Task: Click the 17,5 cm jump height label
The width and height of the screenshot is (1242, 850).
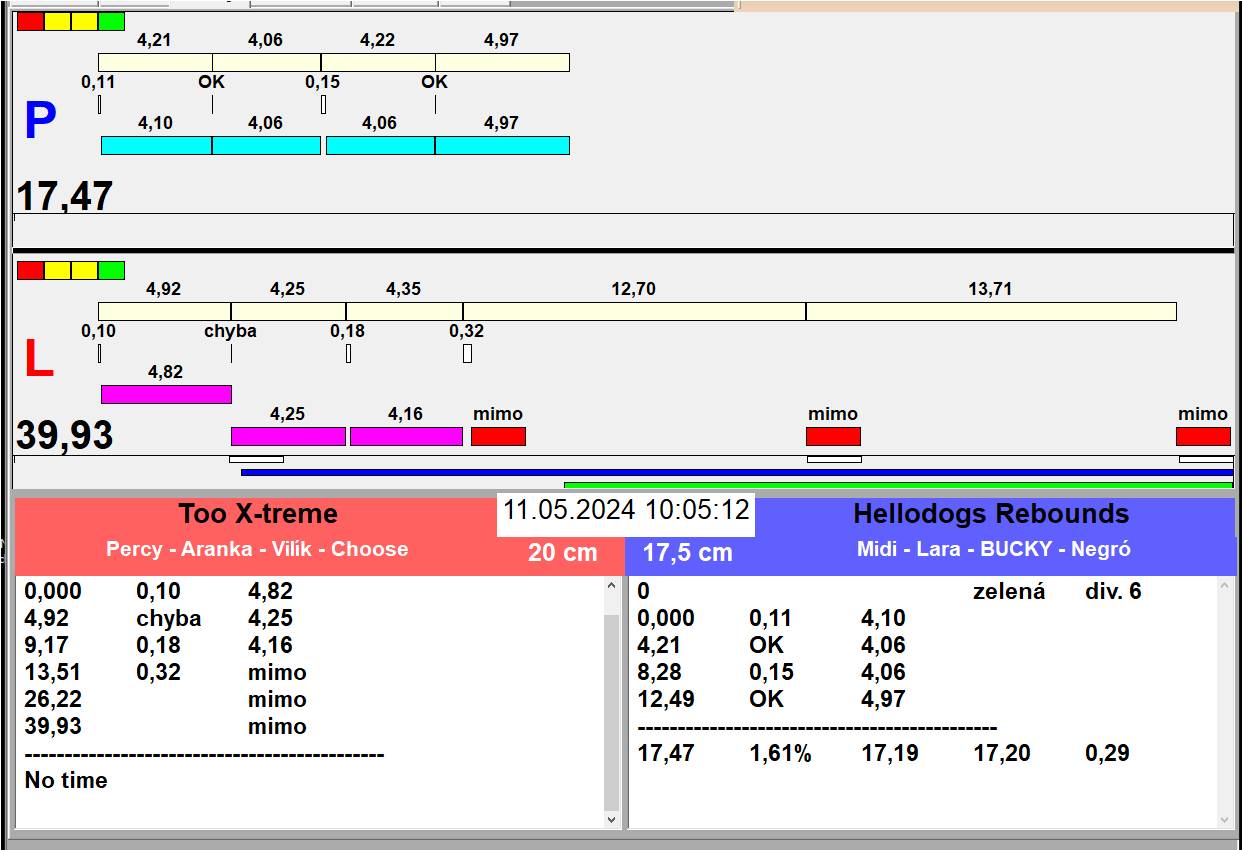Action: coord(687,552)
